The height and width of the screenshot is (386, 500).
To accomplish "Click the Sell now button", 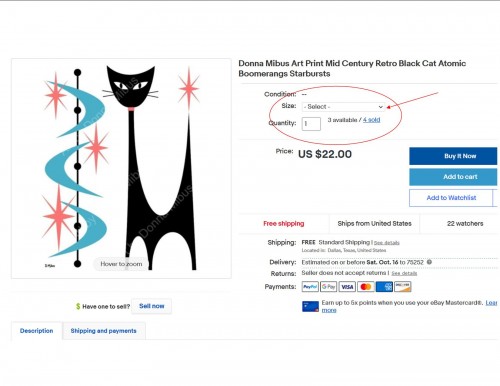I will click(x=152, y=306).
